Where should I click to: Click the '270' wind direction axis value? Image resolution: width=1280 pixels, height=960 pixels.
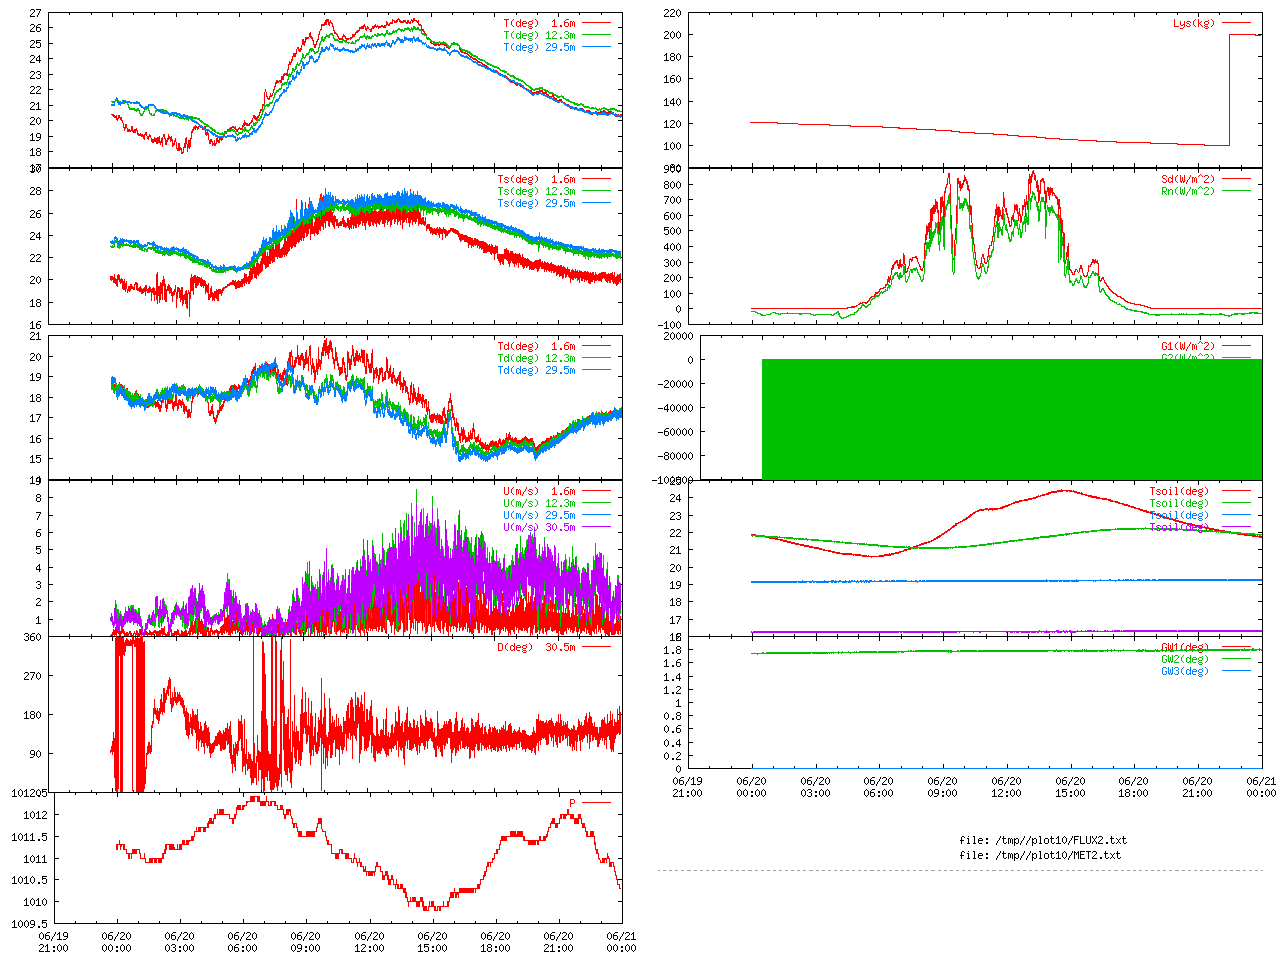coord(33,676)
